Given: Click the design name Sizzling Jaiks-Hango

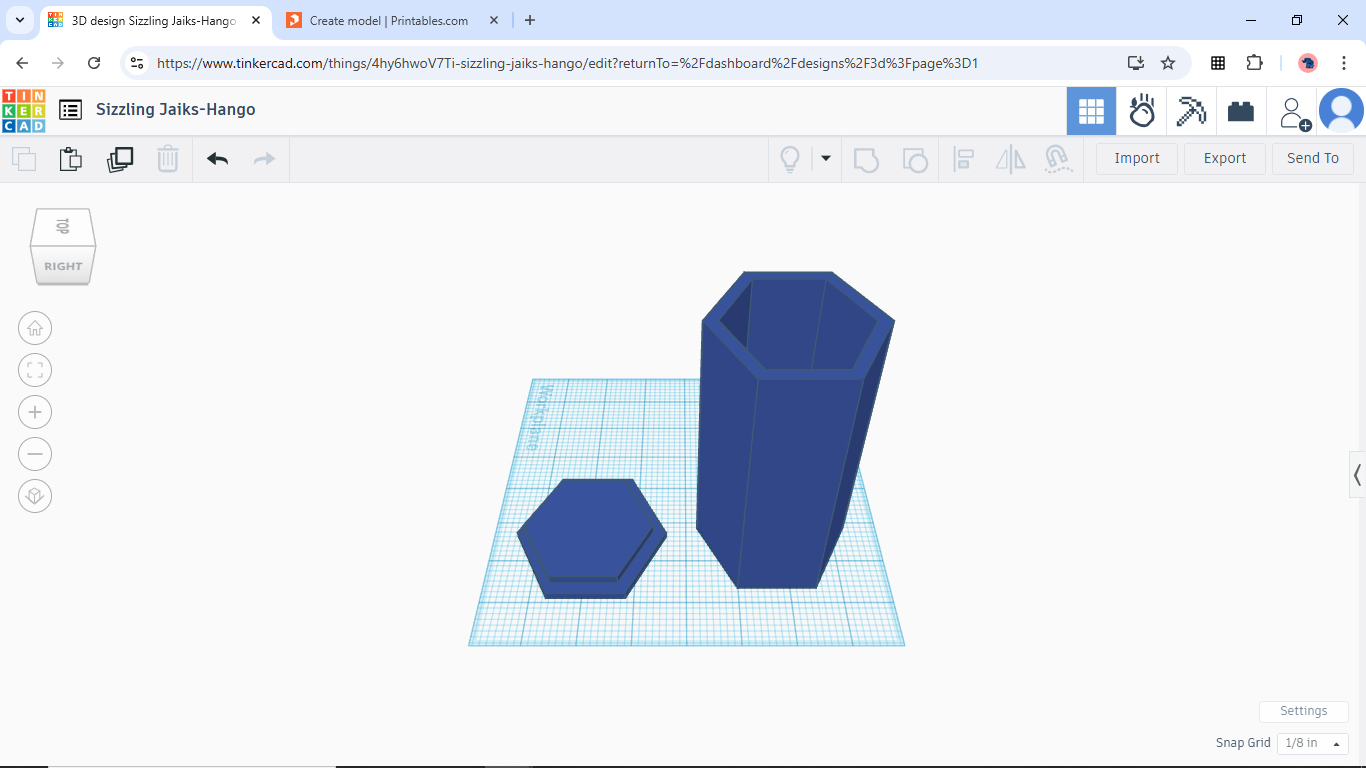Looking at the screenshot, I should (176, 110).
